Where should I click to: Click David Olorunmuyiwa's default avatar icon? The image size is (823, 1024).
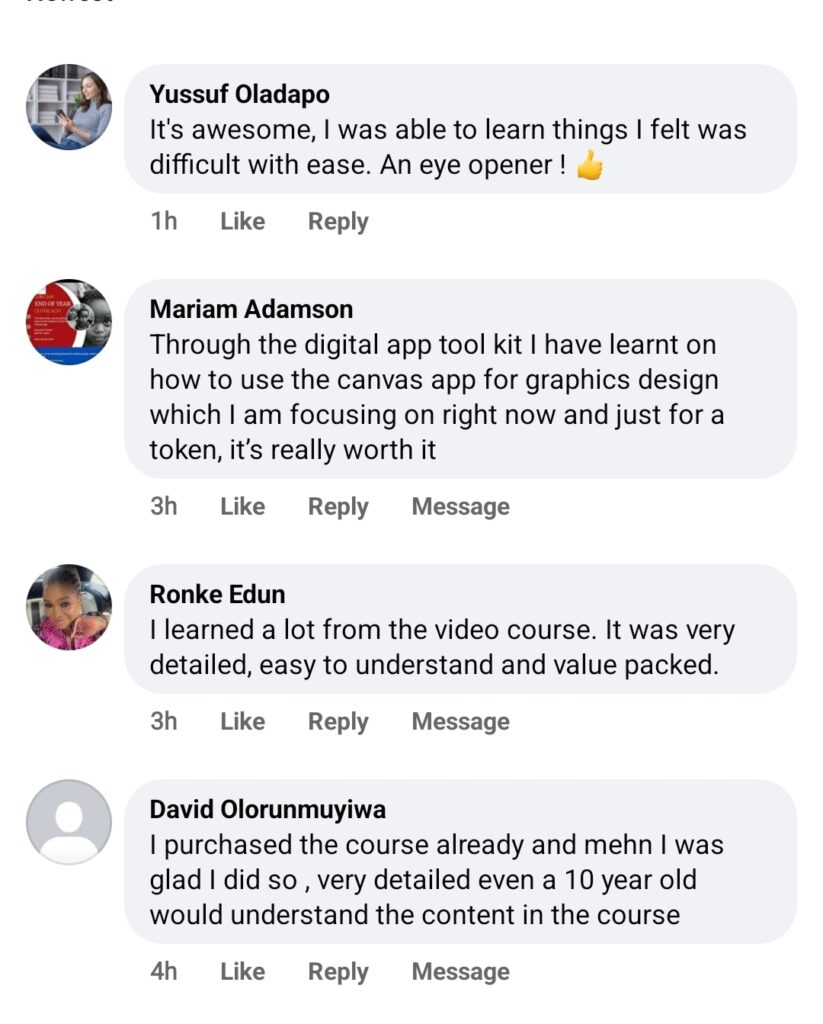[x=68, y=822]
